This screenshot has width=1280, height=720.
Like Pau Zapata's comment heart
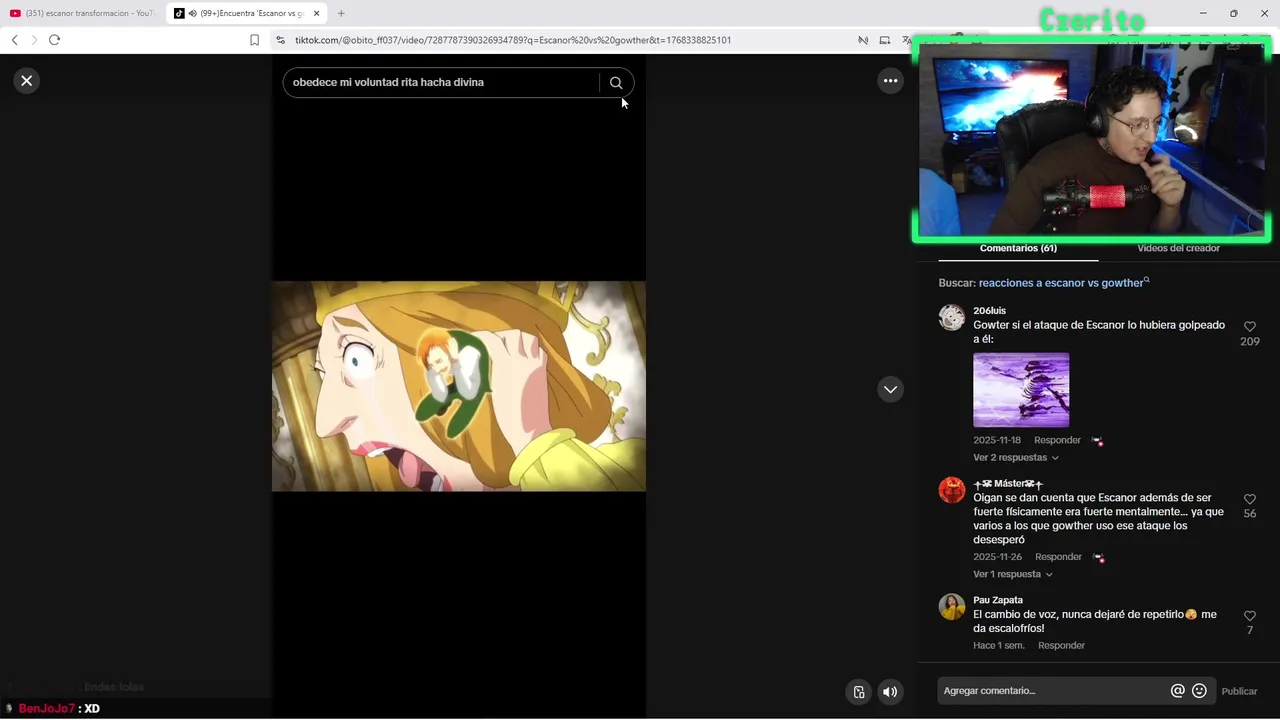point(1249,616)
